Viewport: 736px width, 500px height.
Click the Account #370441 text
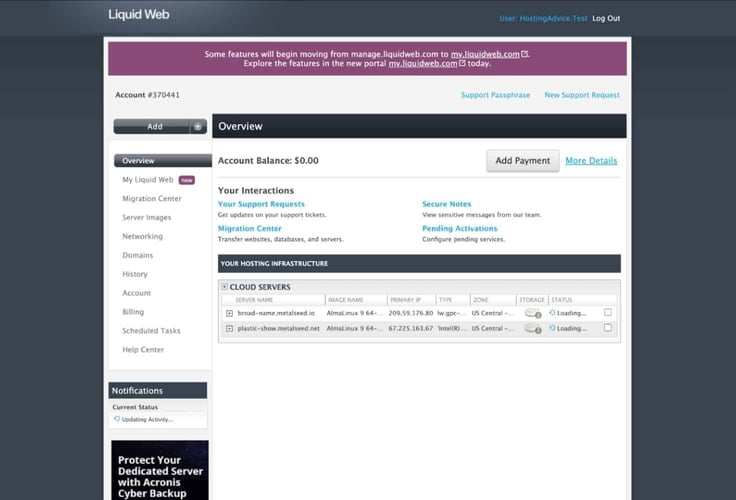(x=147, y=95)
